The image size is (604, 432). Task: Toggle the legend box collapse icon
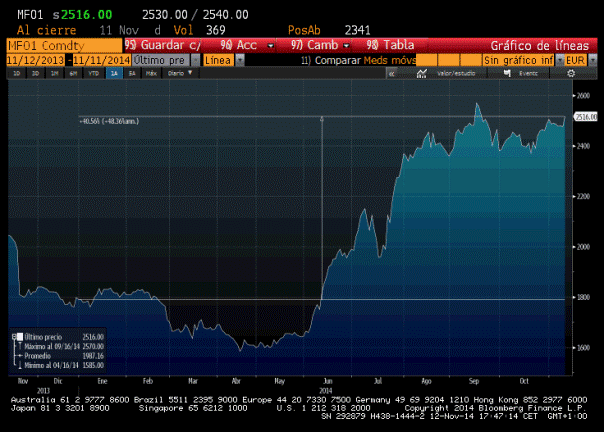pos(14,337)
